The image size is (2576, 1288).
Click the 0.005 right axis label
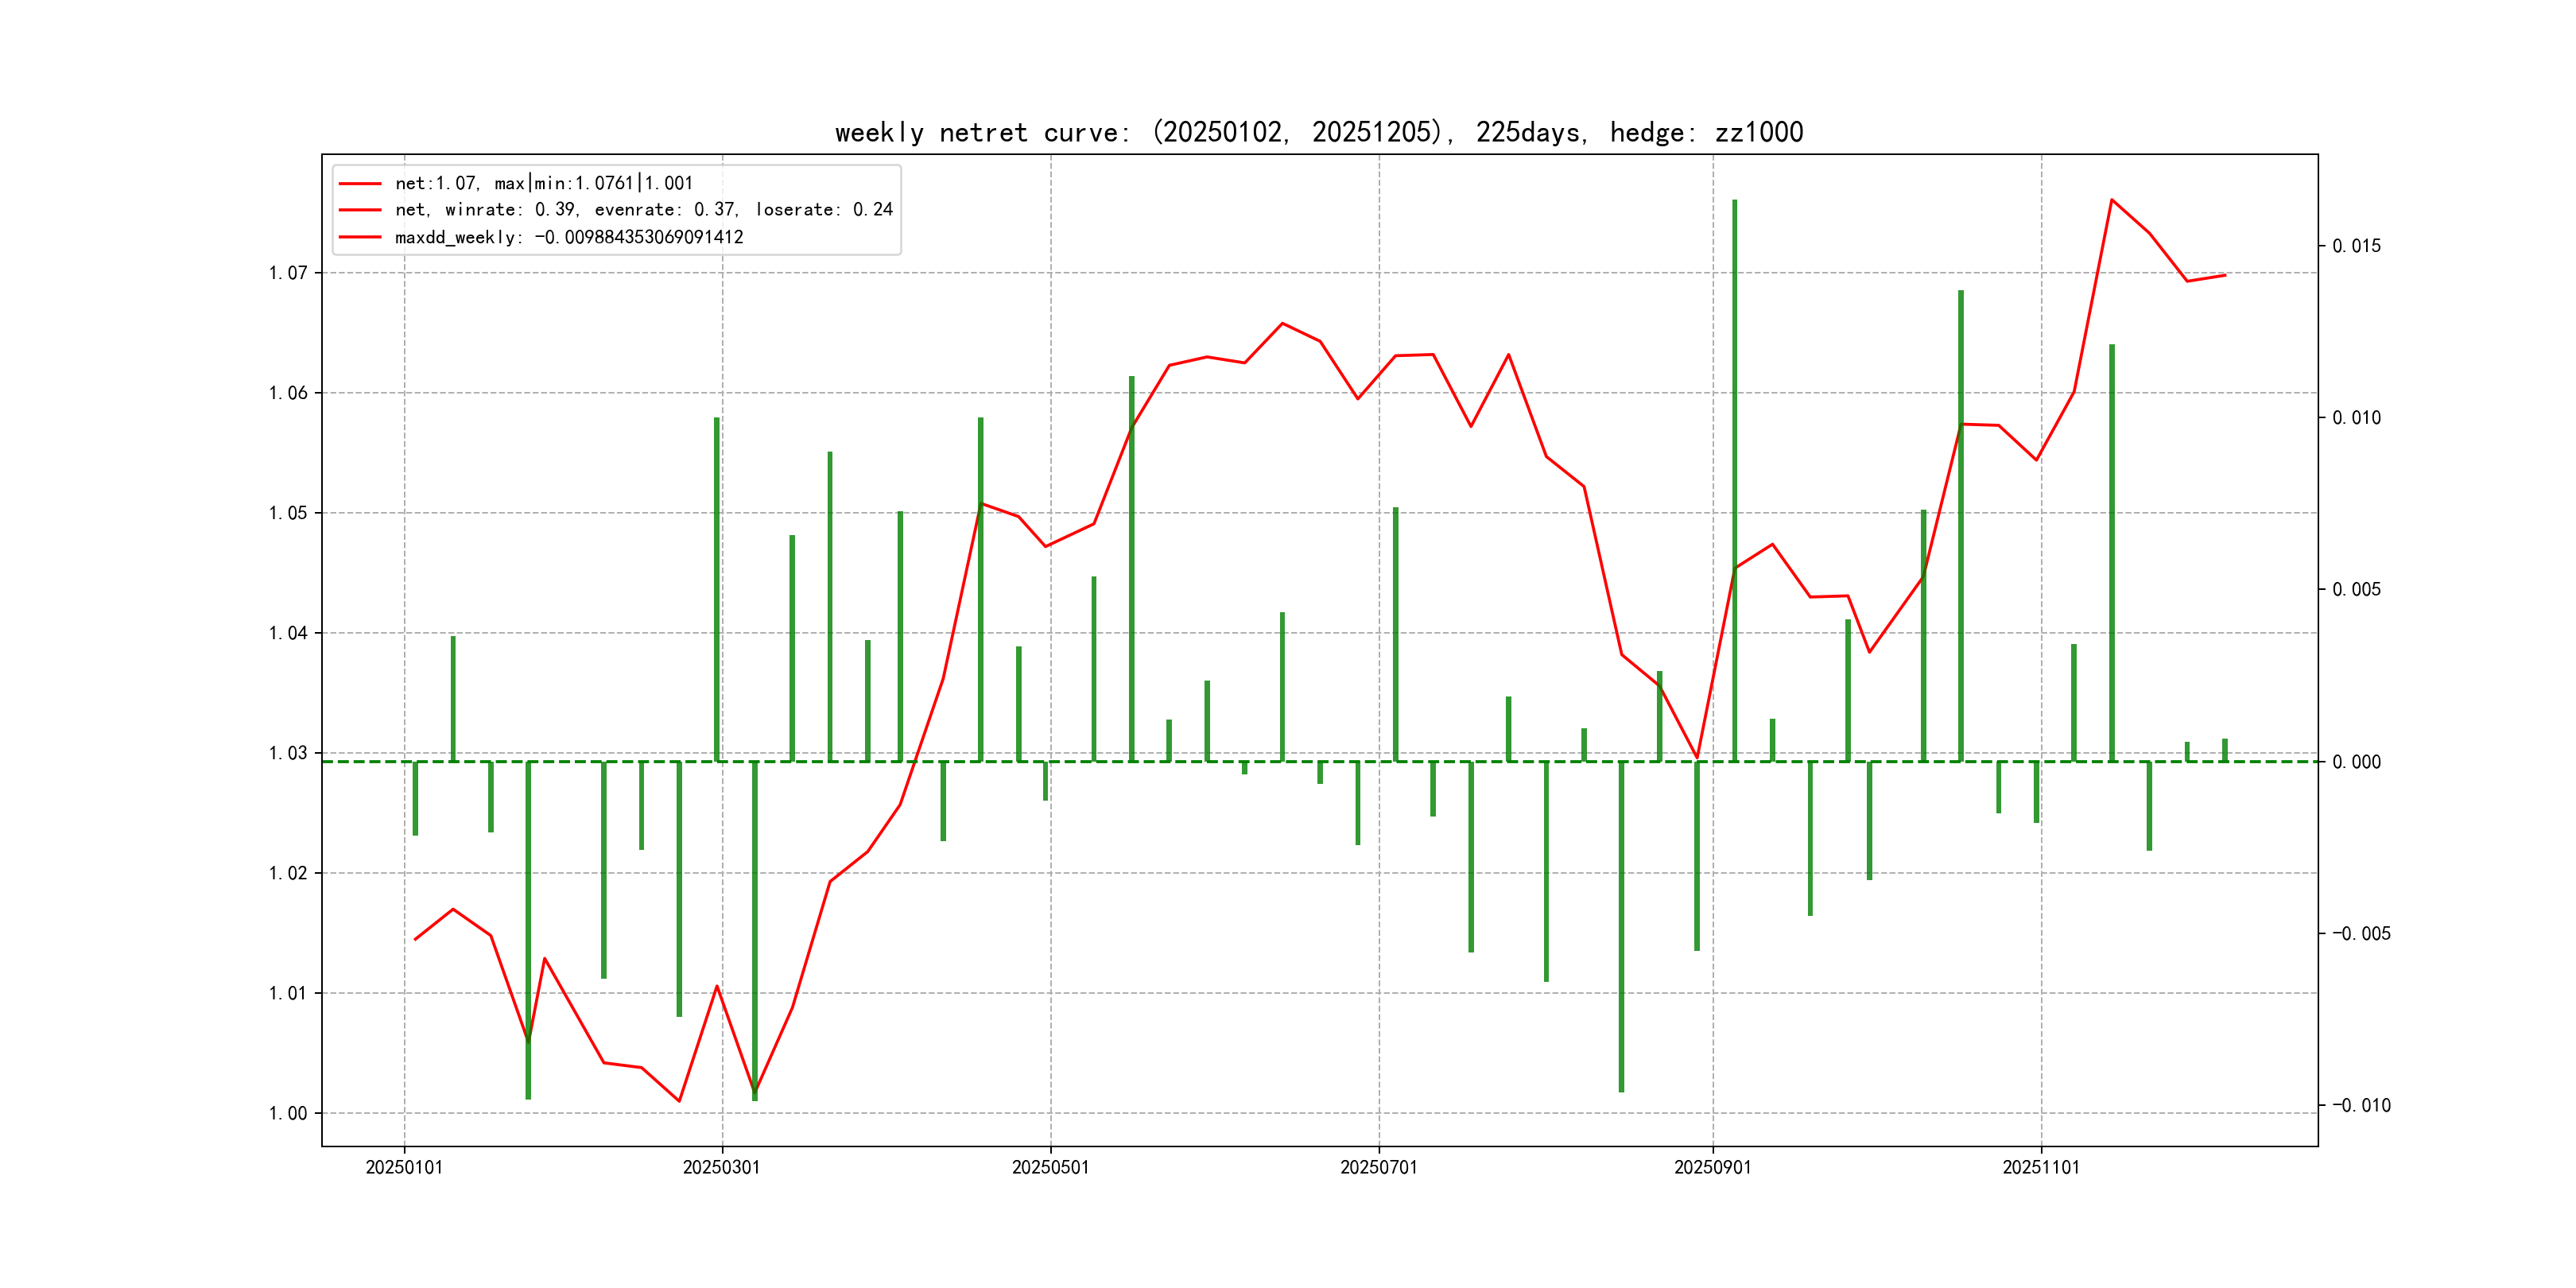click(x=2356, y=590)
